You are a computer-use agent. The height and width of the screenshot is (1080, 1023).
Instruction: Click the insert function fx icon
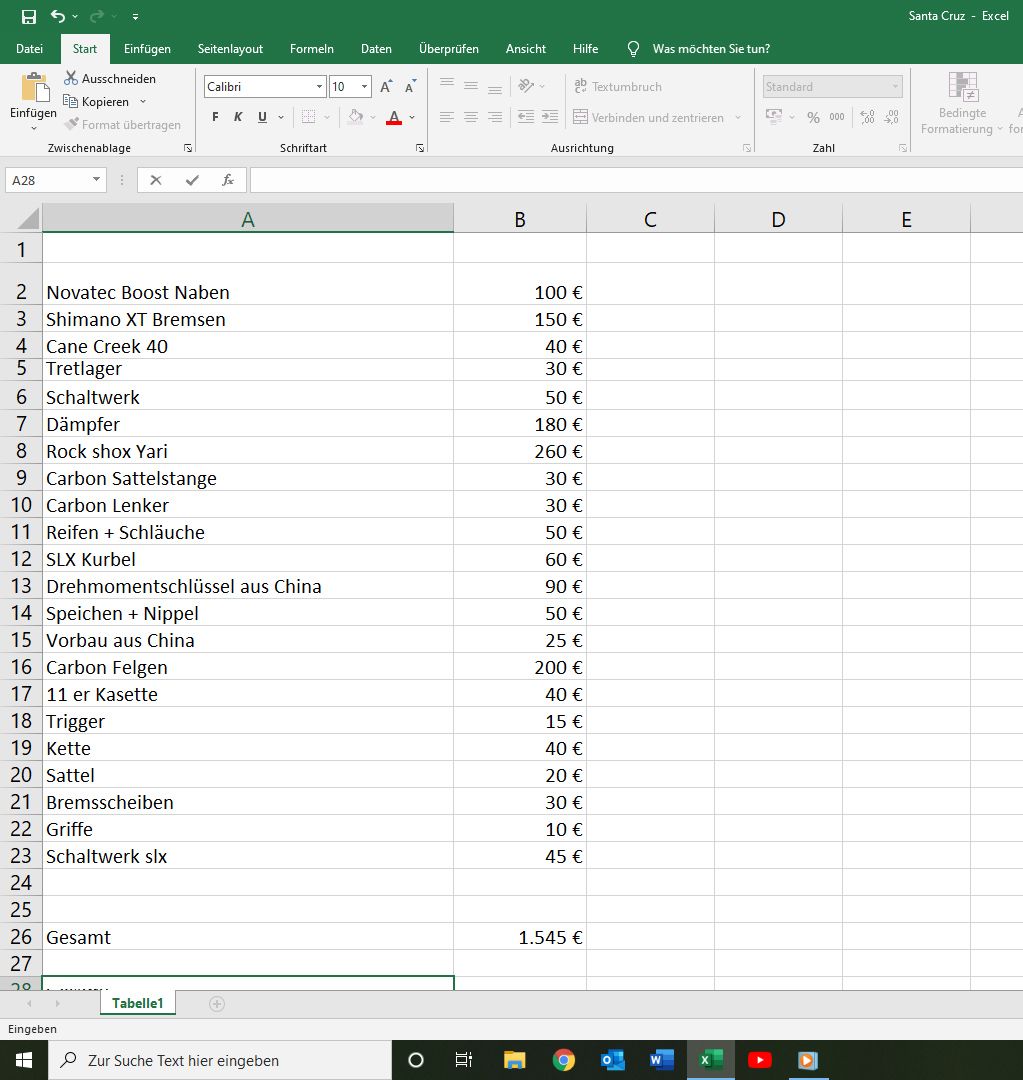pyautogui.click(x=228, y=180)
